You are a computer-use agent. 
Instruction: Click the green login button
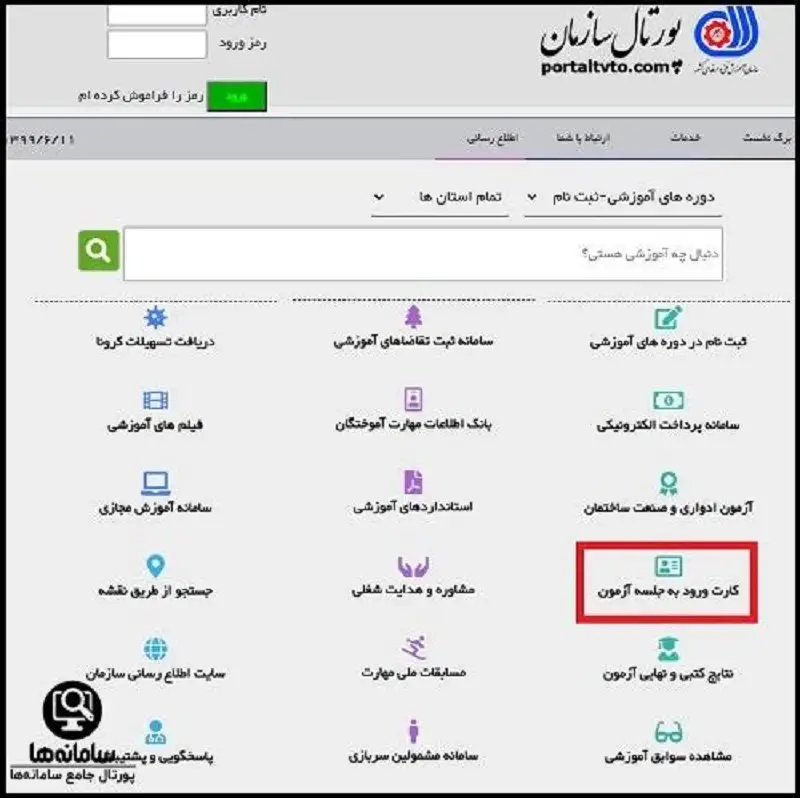pyautogui.click(x=237, y=96)
